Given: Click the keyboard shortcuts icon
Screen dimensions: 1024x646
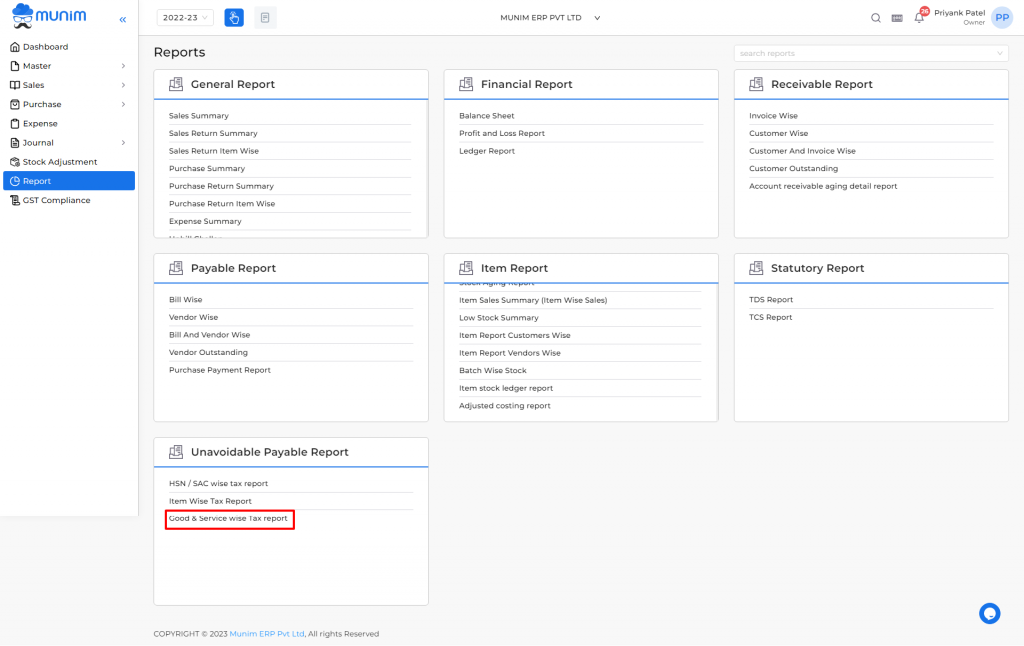Looking at the screenshot, I should coord(897,18).
